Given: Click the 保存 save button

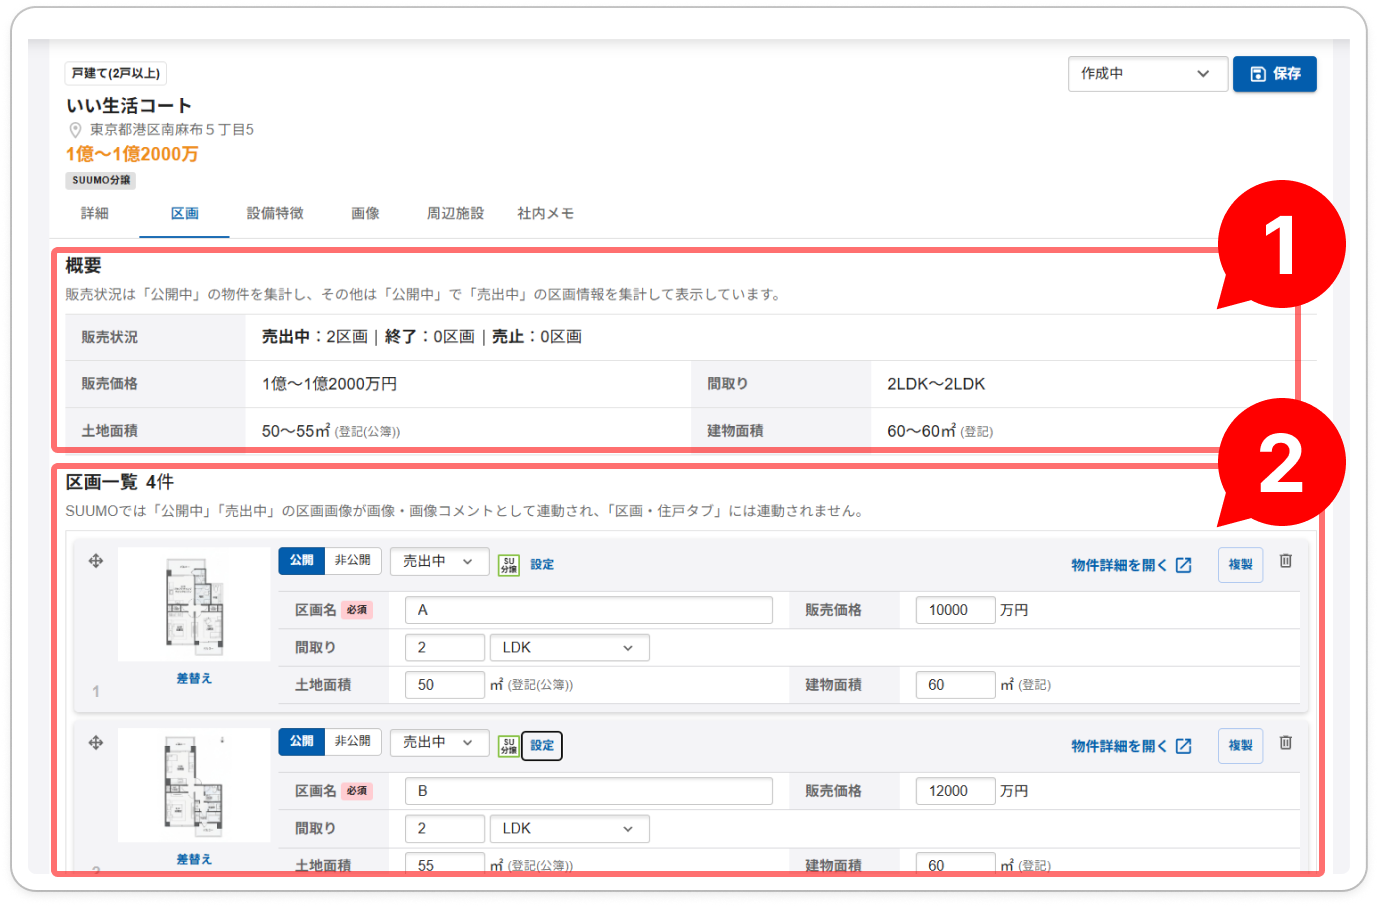Looking at the screenshot, I should pyautogui.click(x=1275, y=74).
